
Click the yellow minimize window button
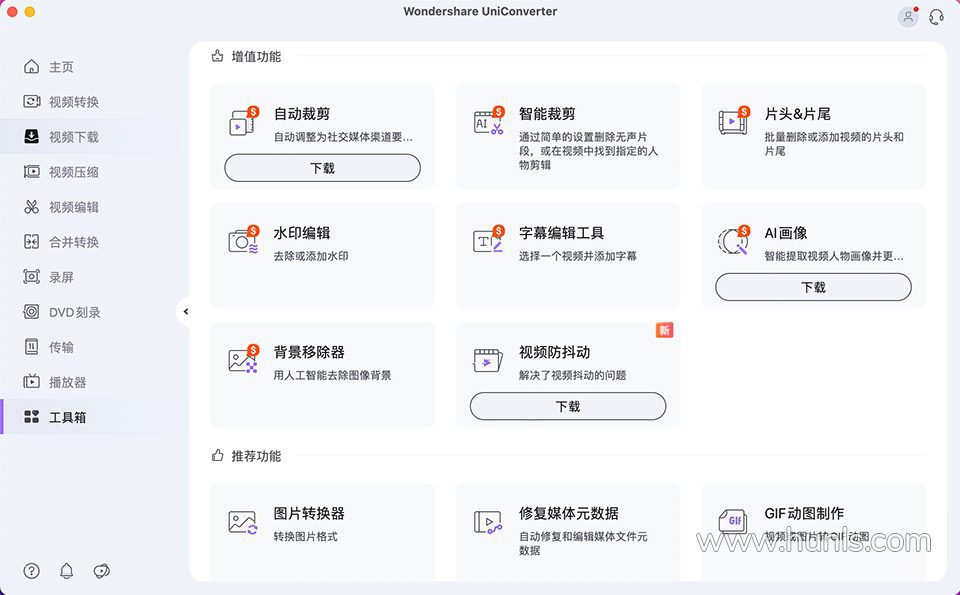pos(29,12)
